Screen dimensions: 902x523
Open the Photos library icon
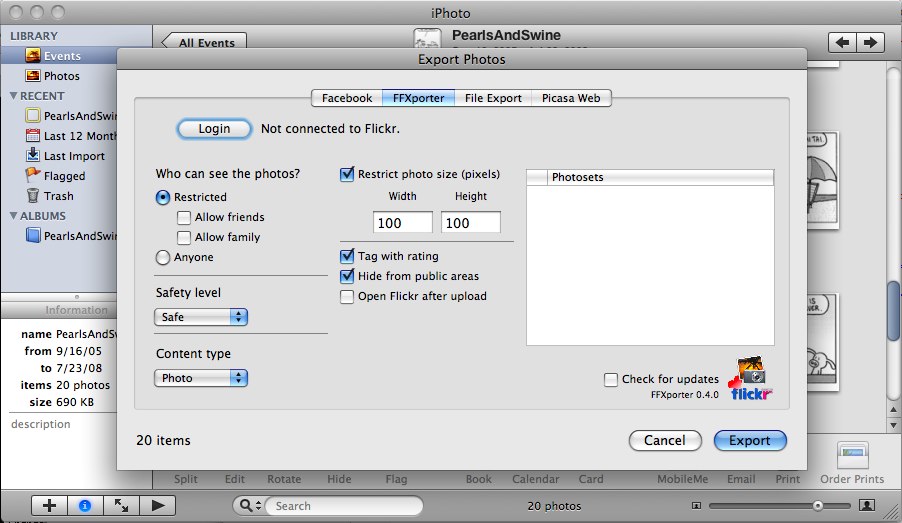point(33,76)
